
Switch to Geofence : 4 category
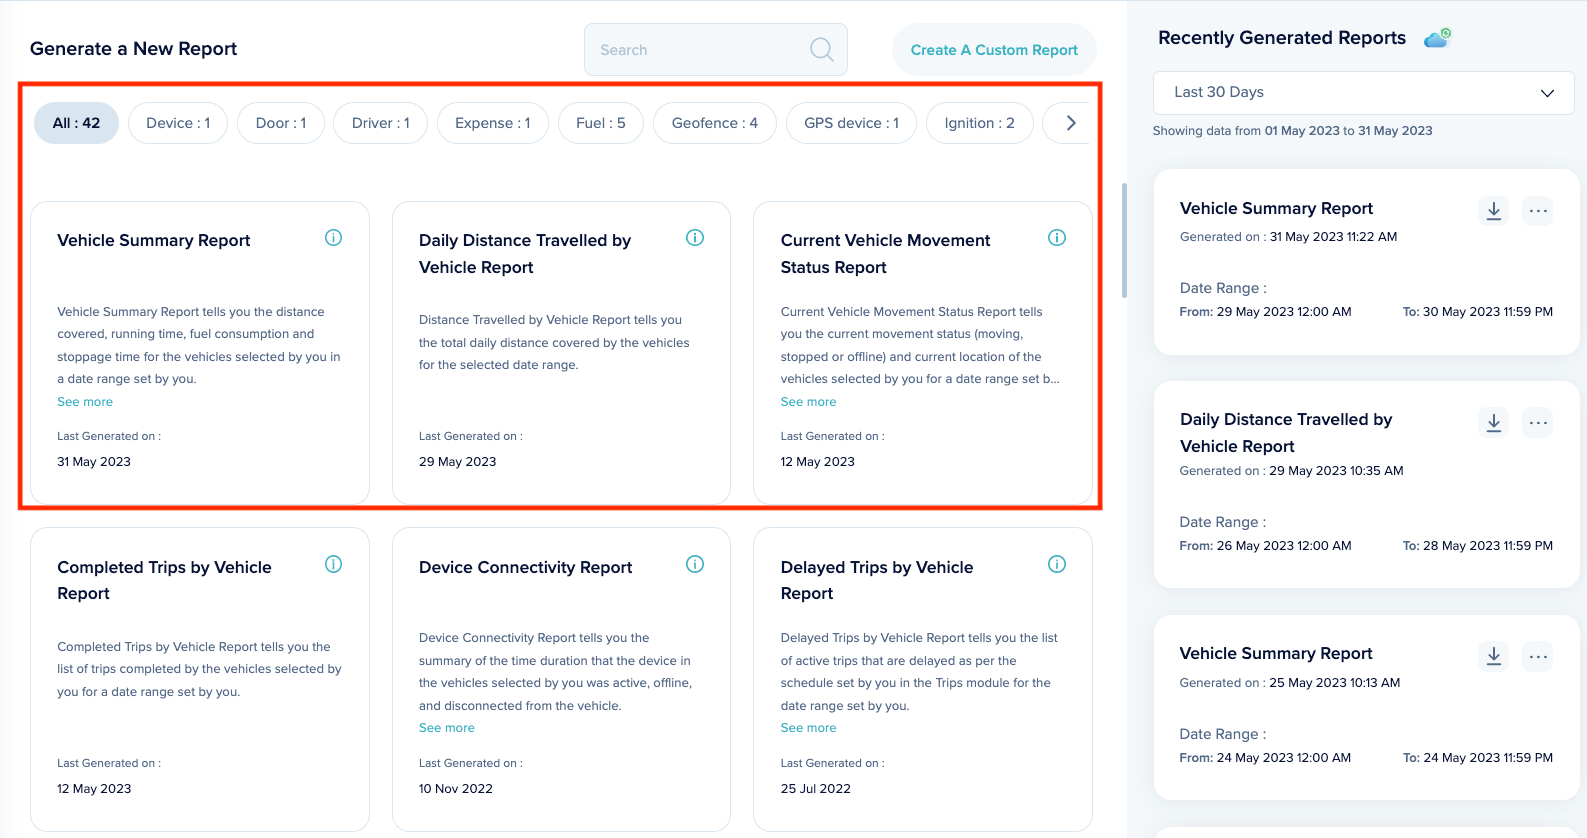[x=714, y=123]
